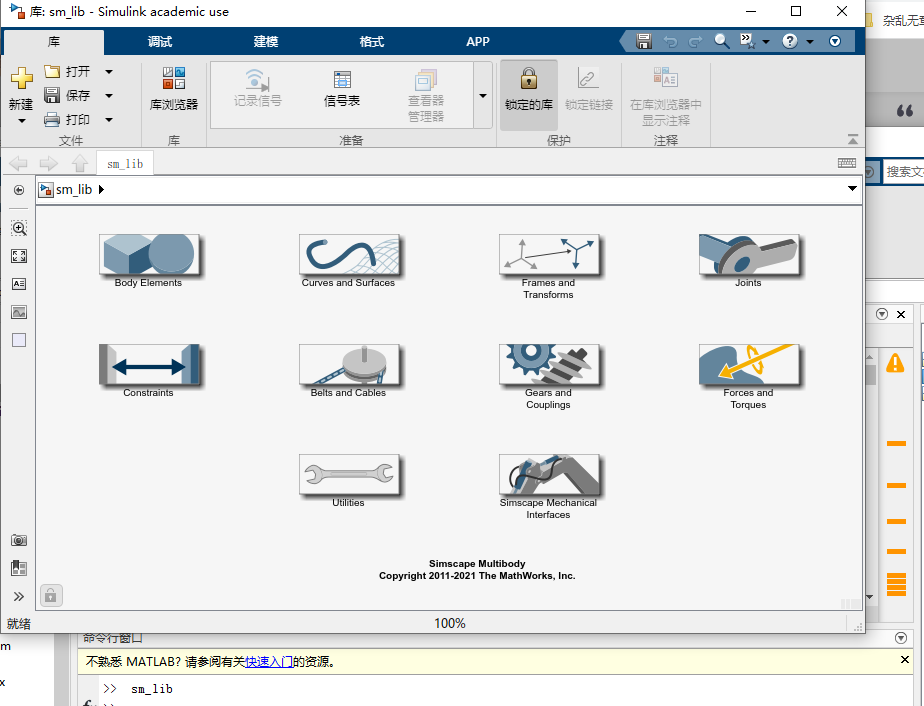Click the 打开 (Open) folder button
The height and width of the screenshot is (706, 924).
pos(67,71)
